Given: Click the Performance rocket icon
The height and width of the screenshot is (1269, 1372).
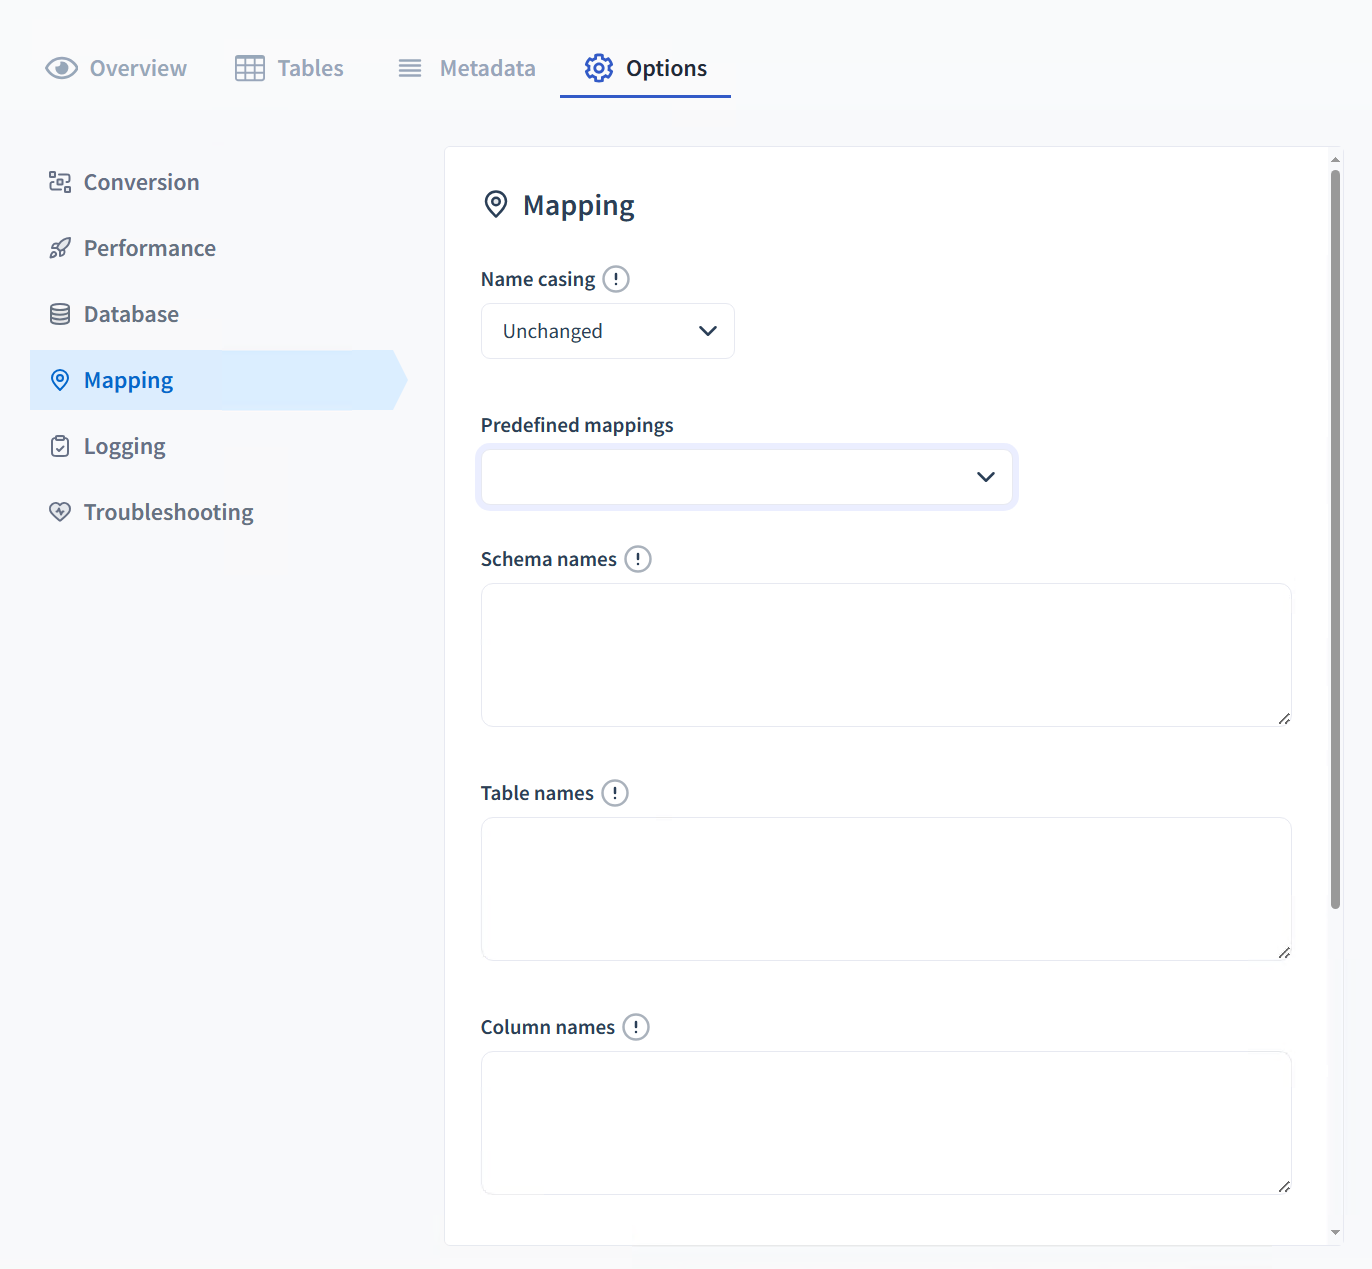Looking at the screenshot, I should pyautogui.click(x=60, y=248).
